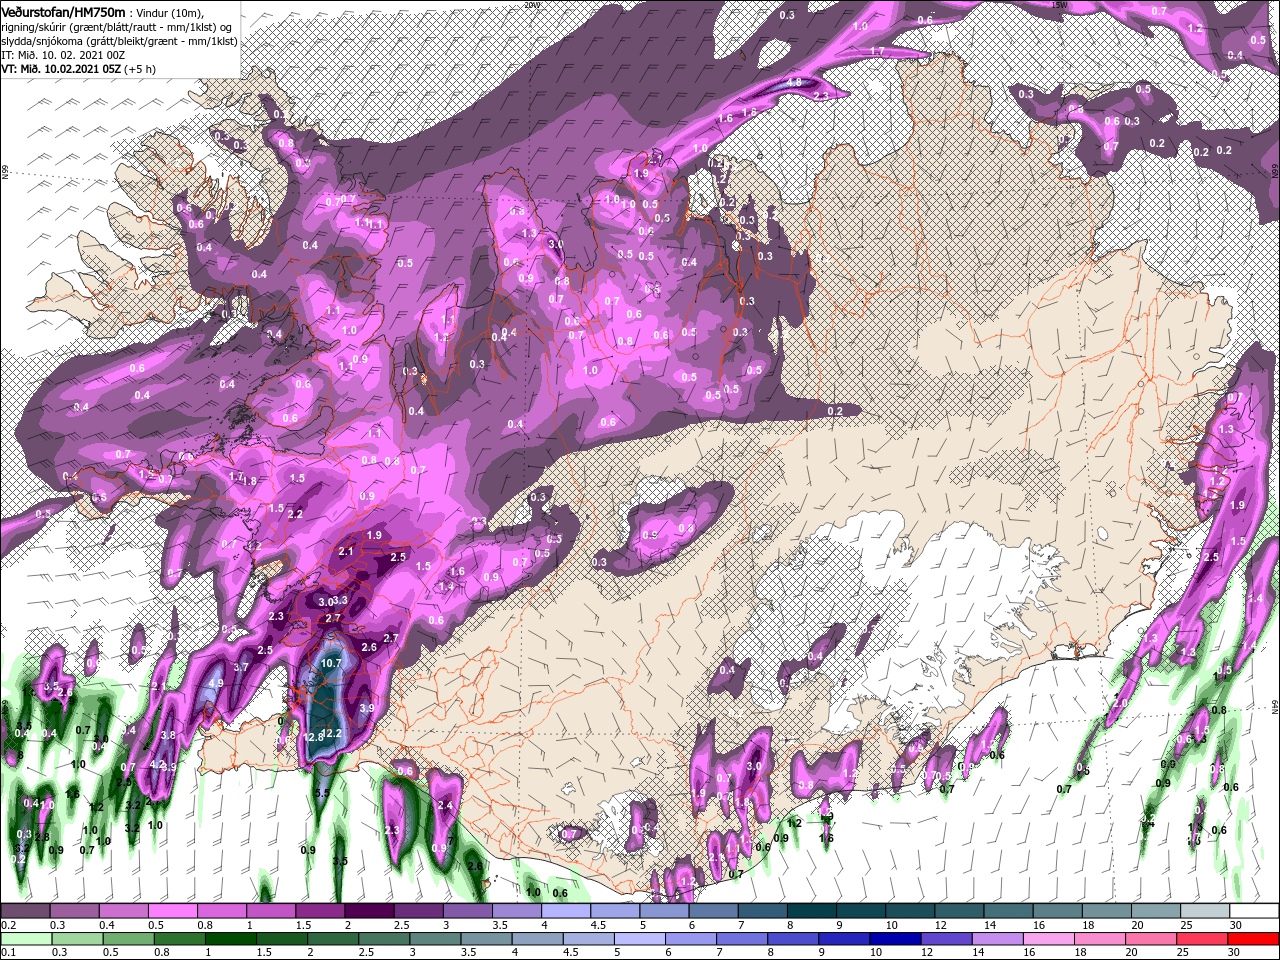Select lower legend swatch labeled 0.3
The image size is (1280, 960).
tap(77, 938)
